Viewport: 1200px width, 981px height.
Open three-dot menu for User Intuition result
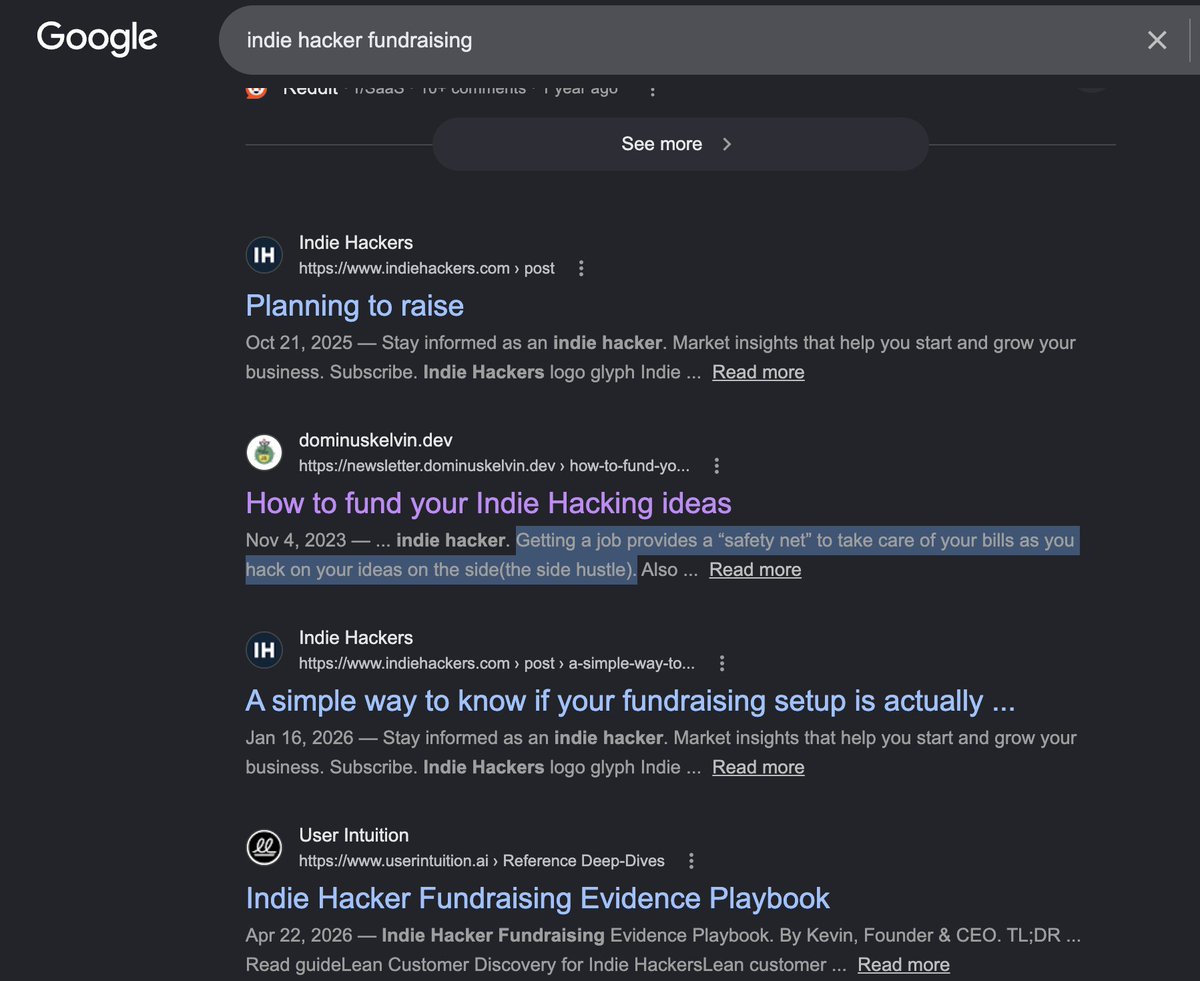(x=691, y=861)
